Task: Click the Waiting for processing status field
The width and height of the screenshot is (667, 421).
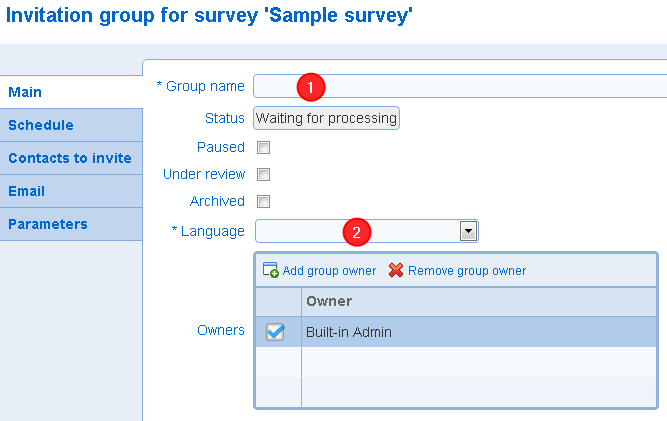Action: coord(326,118)
